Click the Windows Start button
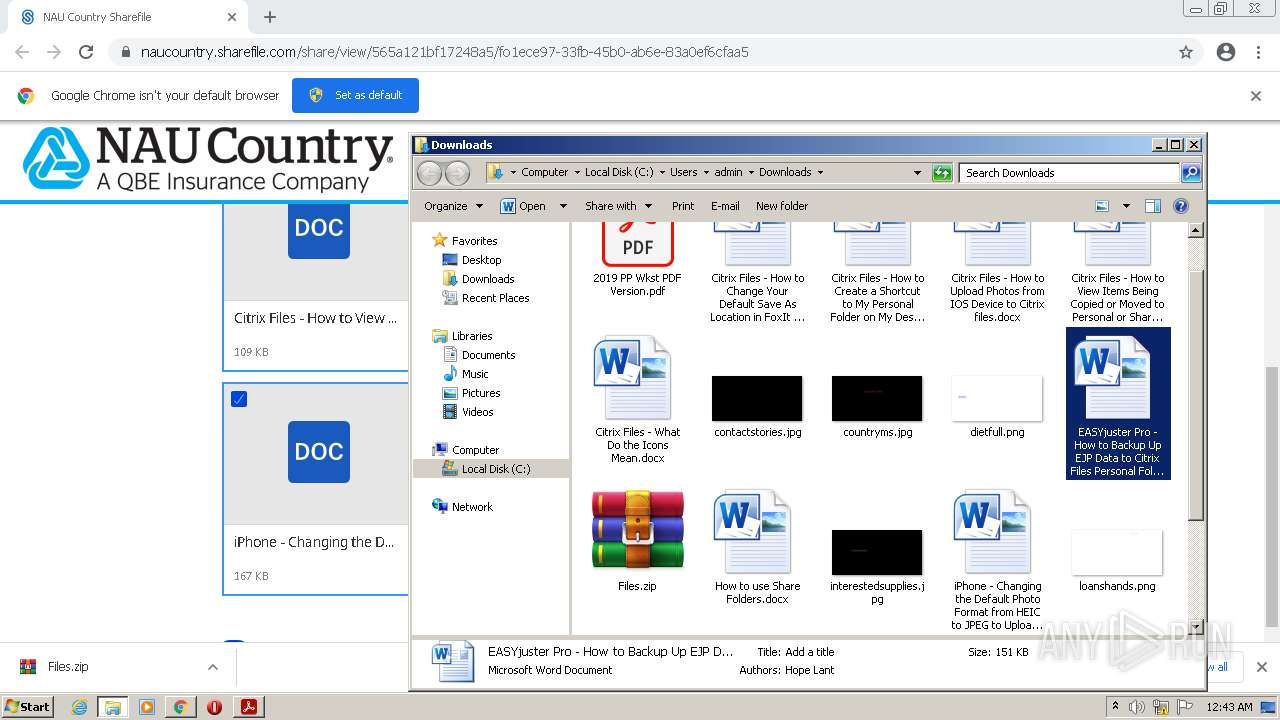 [28, 706]
